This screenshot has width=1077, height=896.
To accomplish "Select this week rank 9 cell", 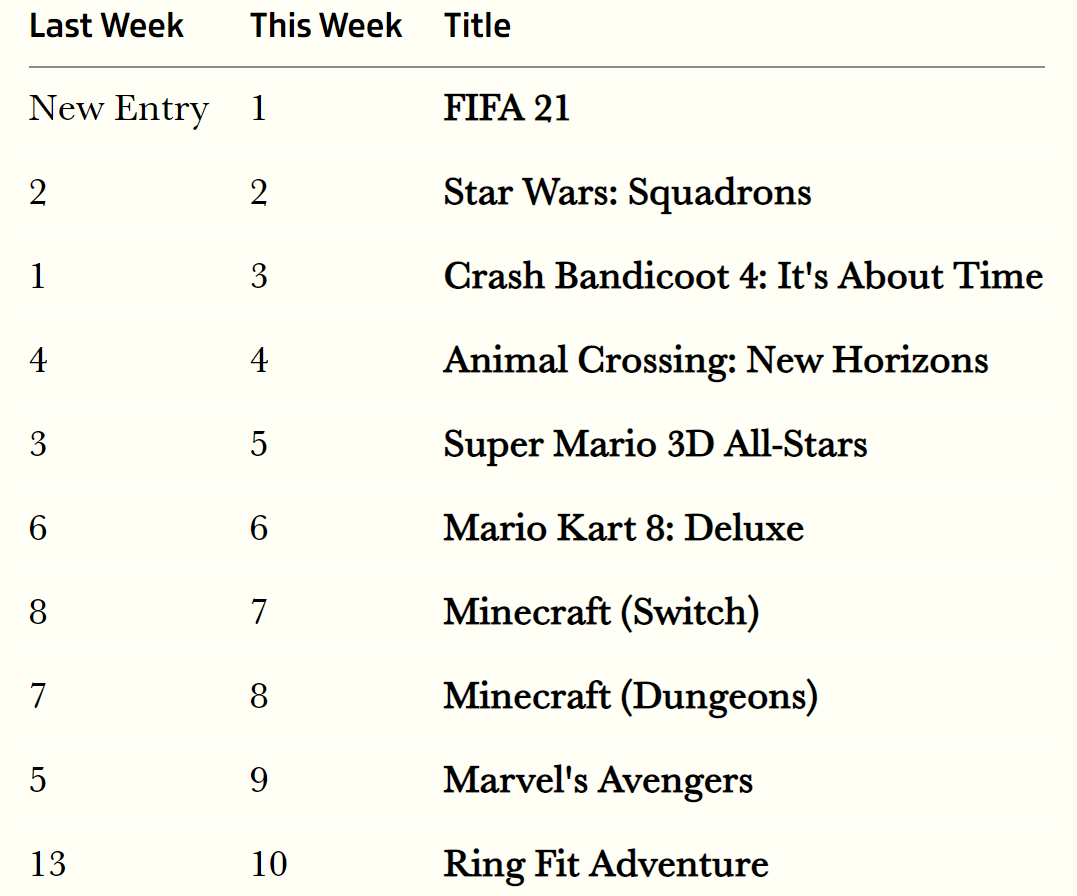I will [x=259, y=781].
